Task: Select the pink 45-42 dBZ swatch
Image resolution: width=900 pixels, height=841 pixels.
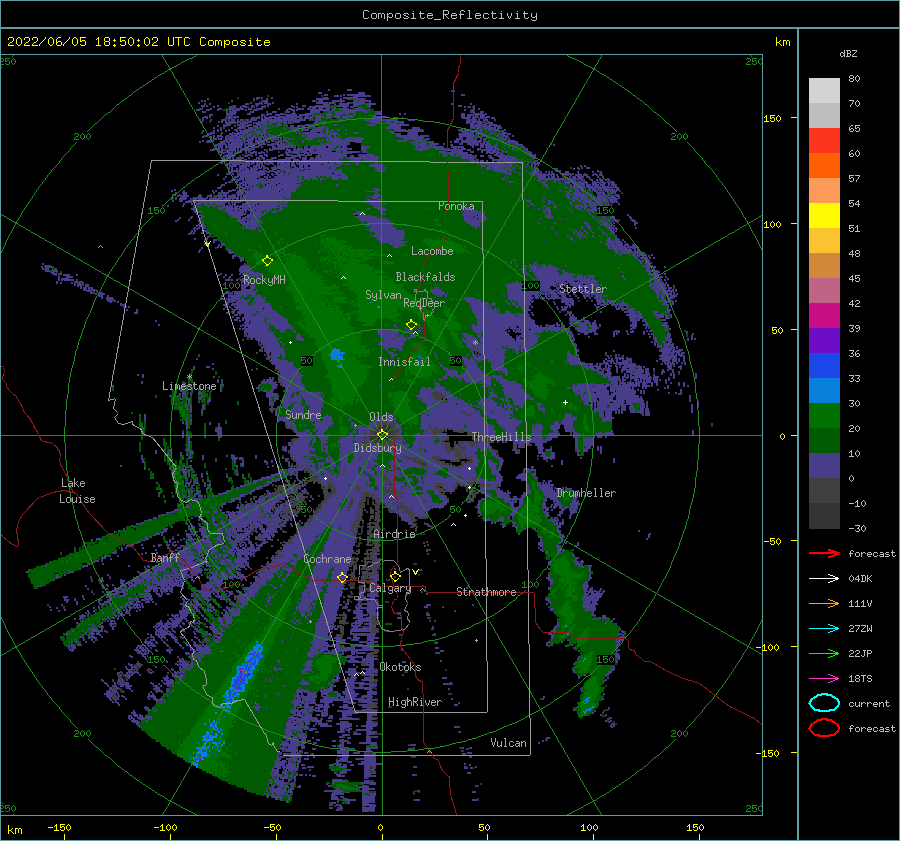Action: pos(824,290)
